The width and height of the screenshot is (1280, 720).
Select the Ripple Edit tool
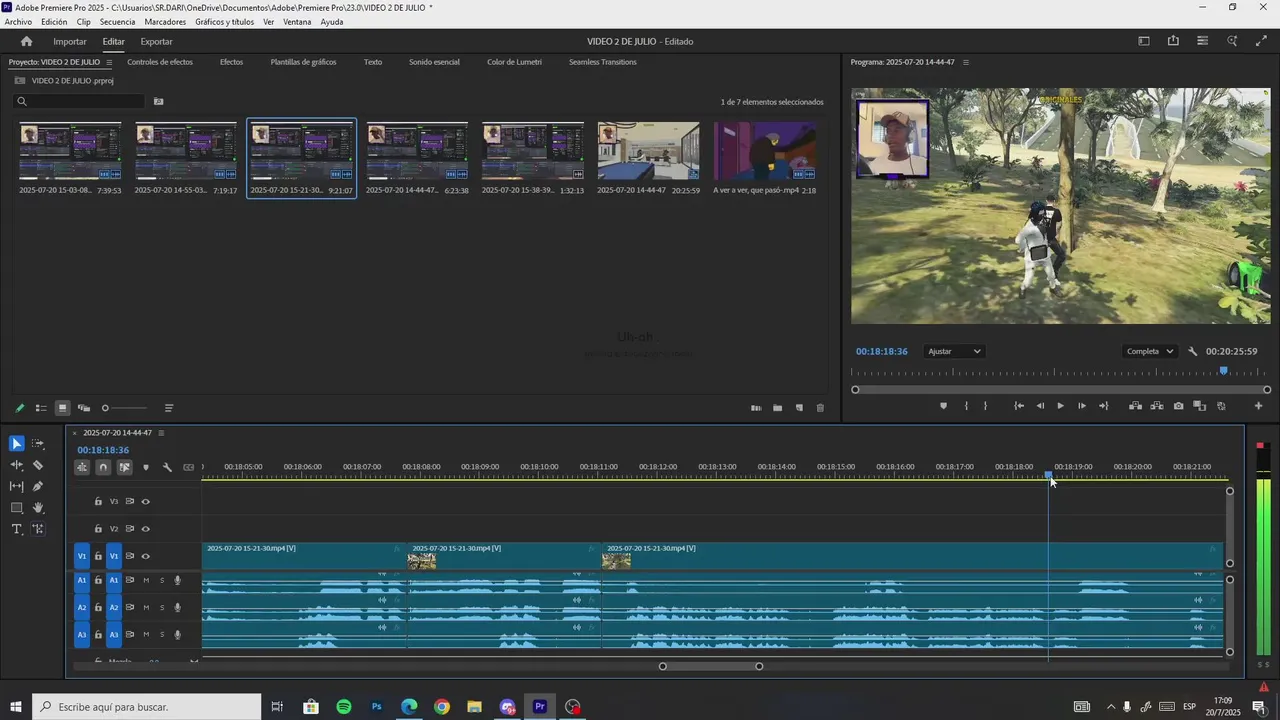coord(17,465)
